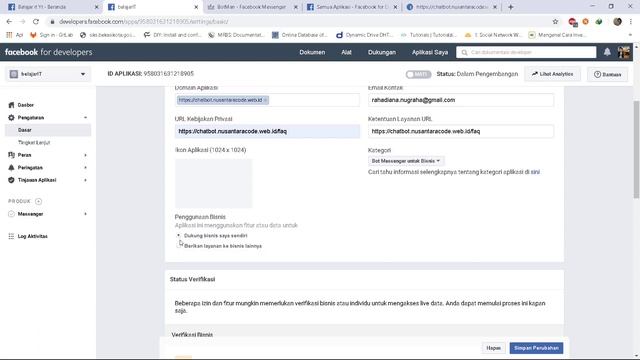Click the Hapus button
The height and width of the screenshot is (360, 640).
click(493, 348)
